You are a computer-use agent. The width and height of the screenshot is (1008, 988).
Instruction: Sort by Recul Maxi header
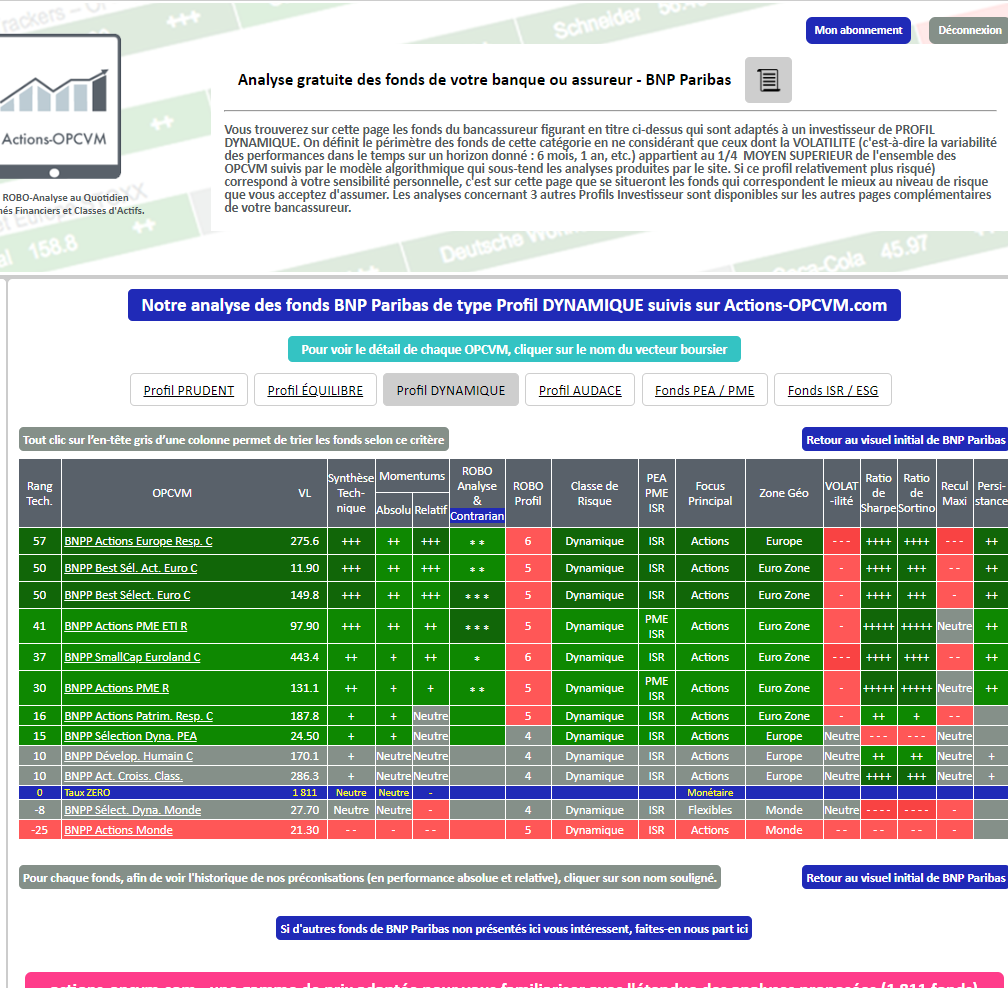point(954,493)
